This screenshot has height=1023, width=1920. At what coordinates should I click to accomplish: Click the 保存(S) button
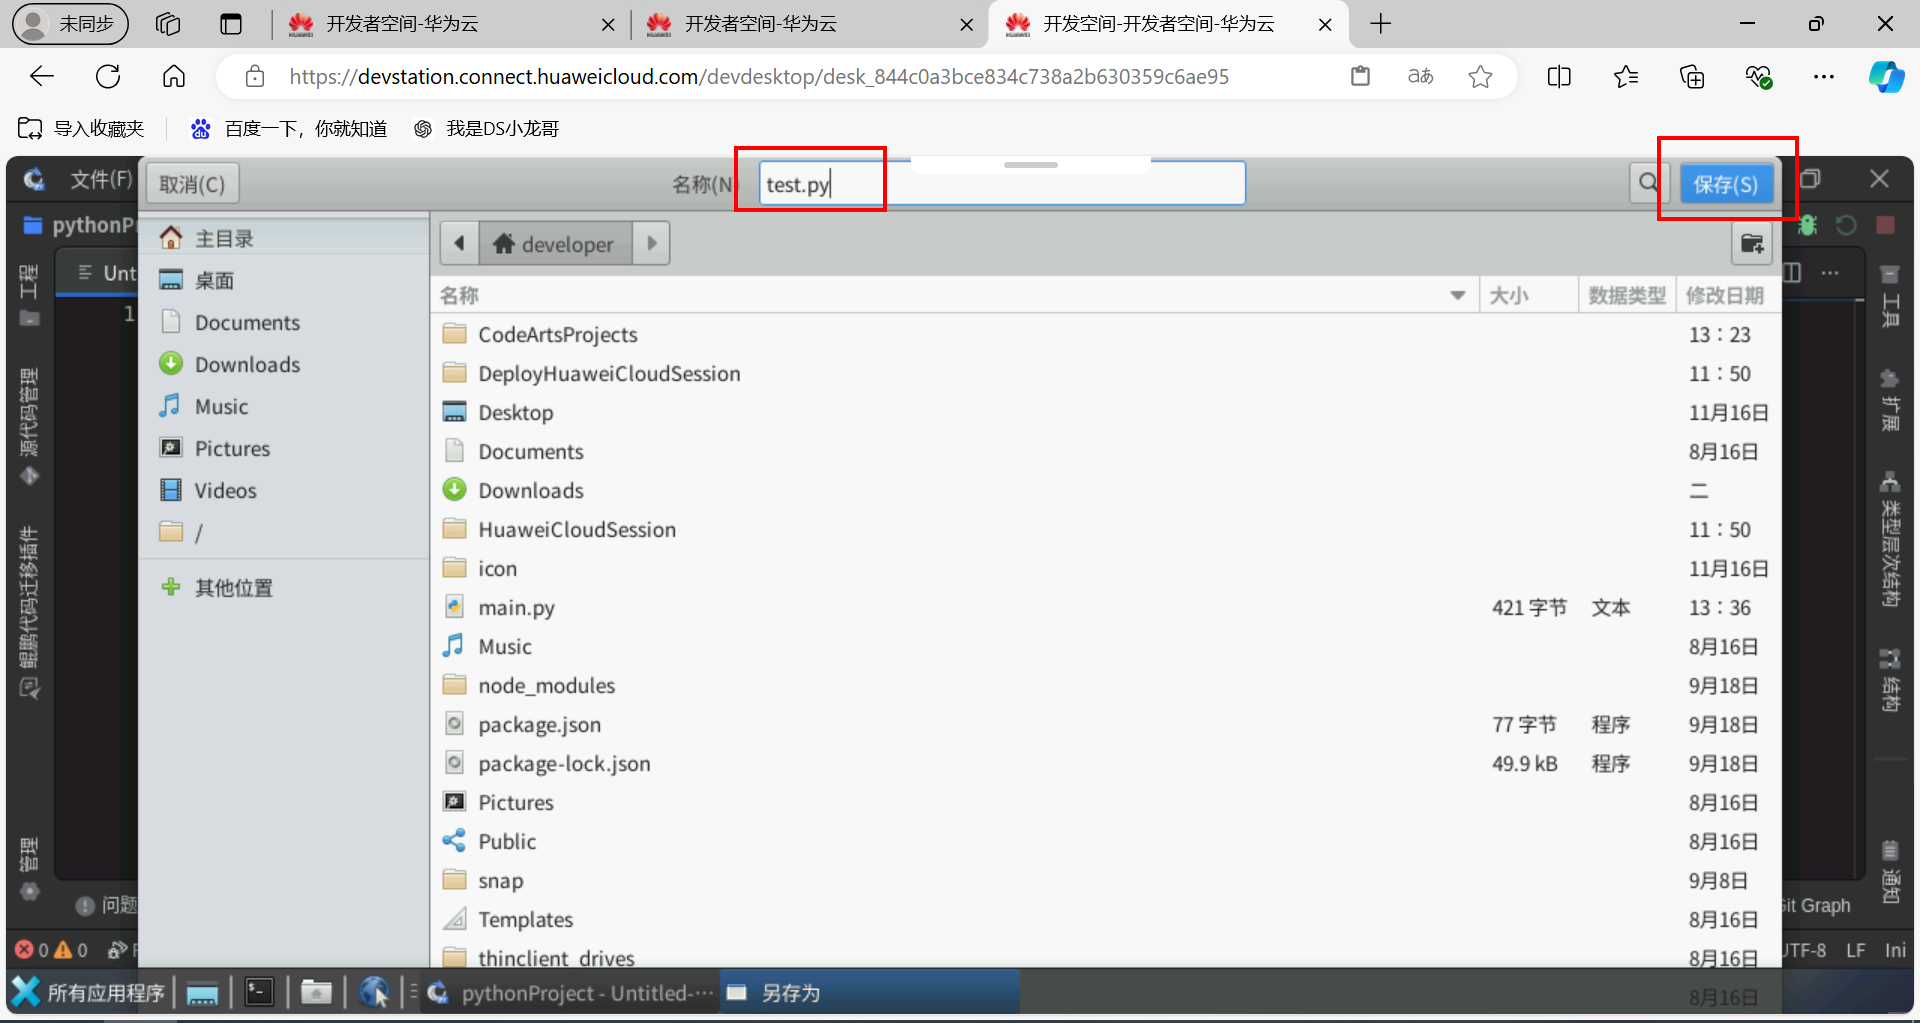[x=1727, y=183]
